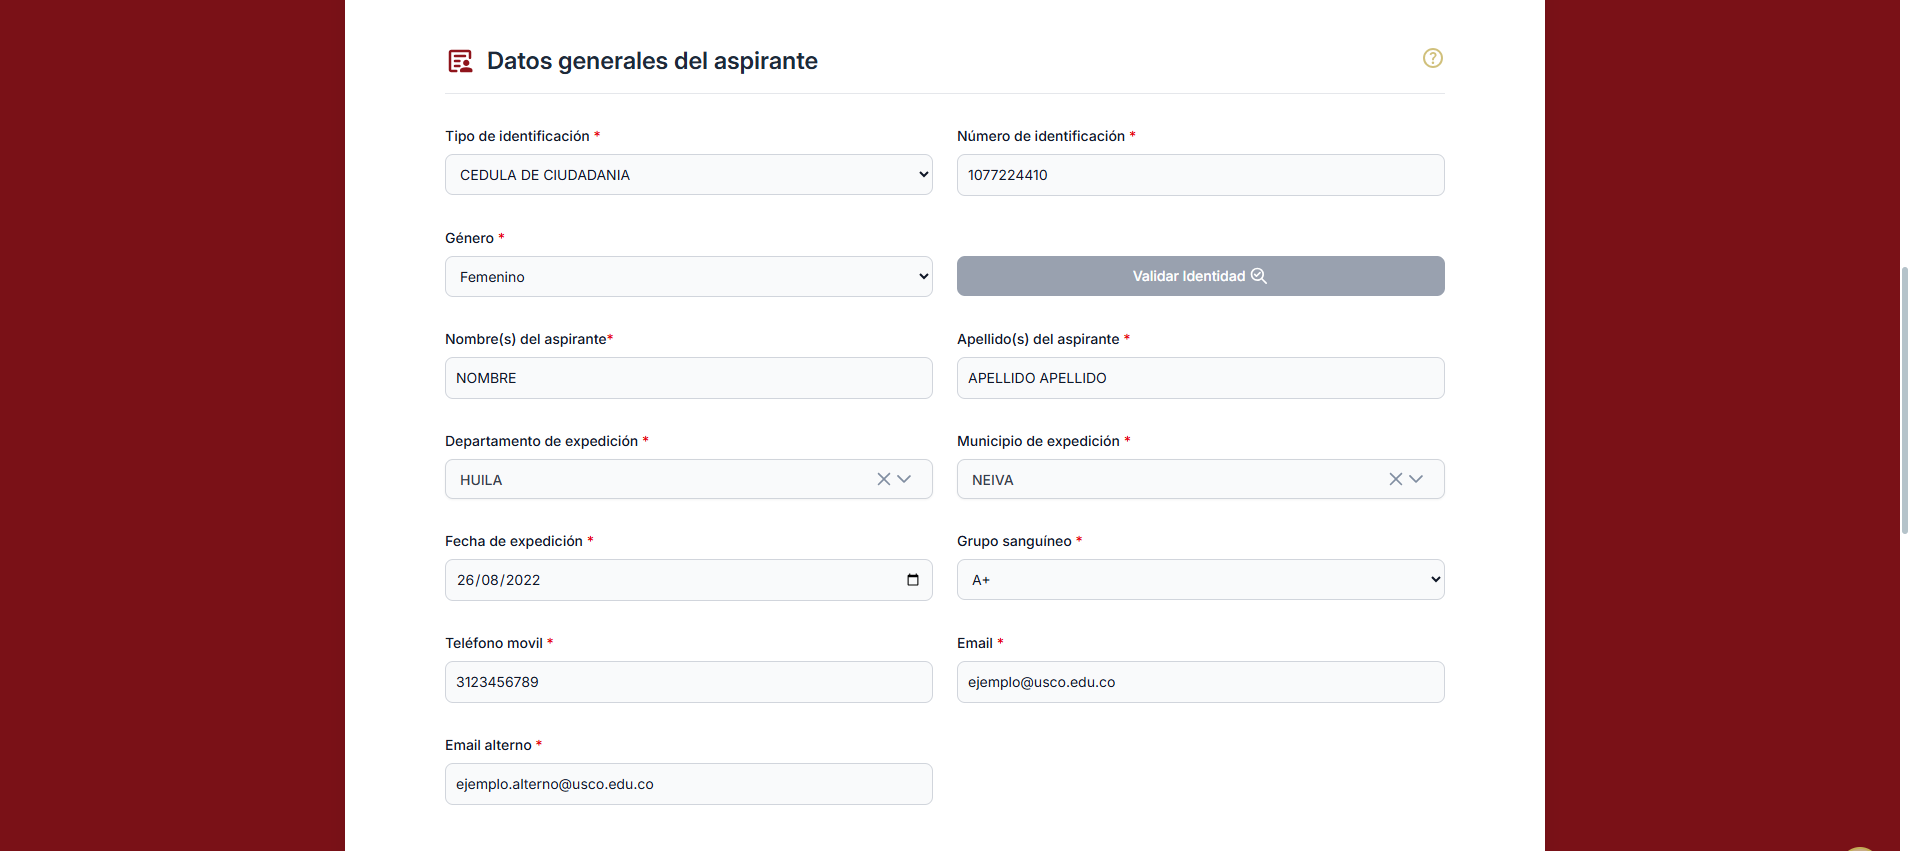Click the magnifier icon in Validar Identidad

[1259, 276]
